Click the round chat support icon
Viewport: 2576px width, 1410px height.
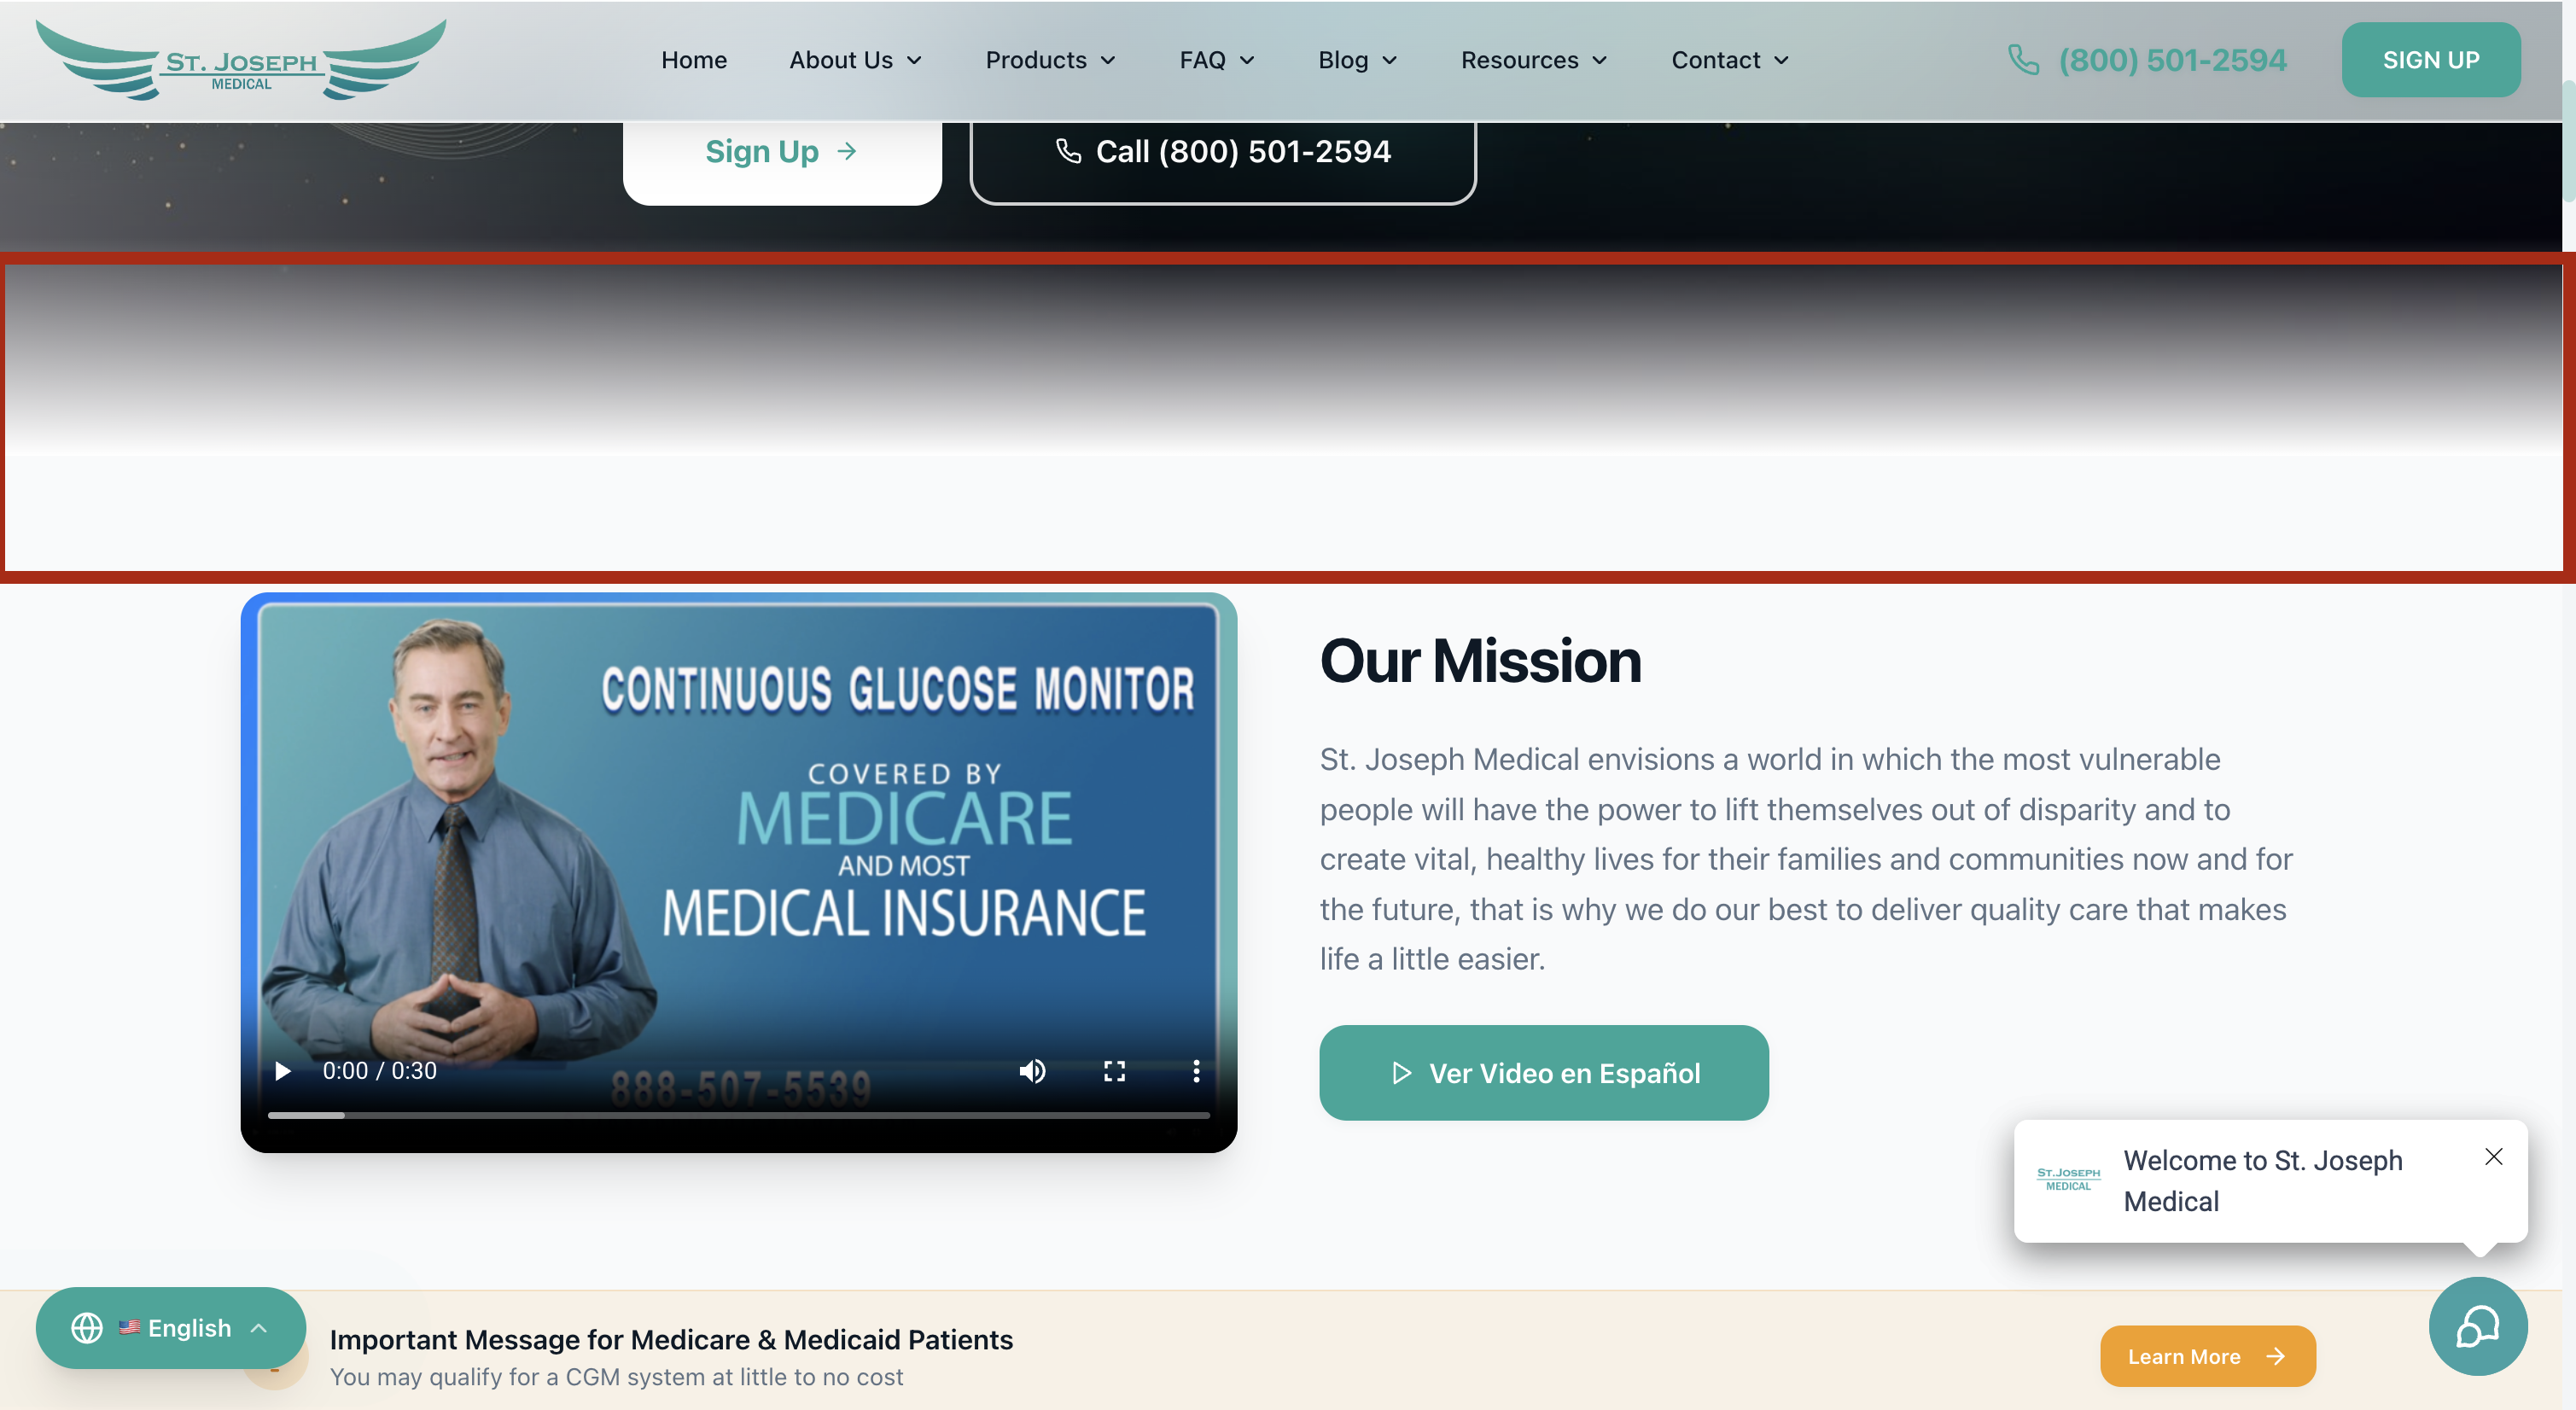click(2478, 1326)
